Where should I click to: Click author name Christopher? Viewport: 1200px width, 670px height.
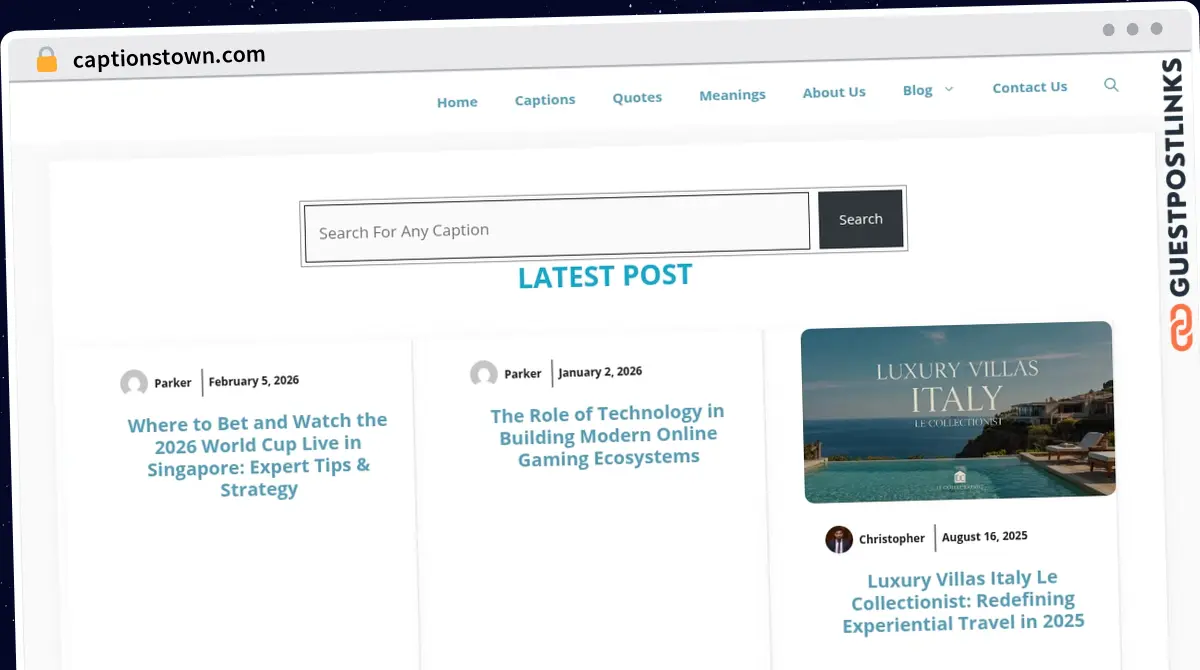892,539
